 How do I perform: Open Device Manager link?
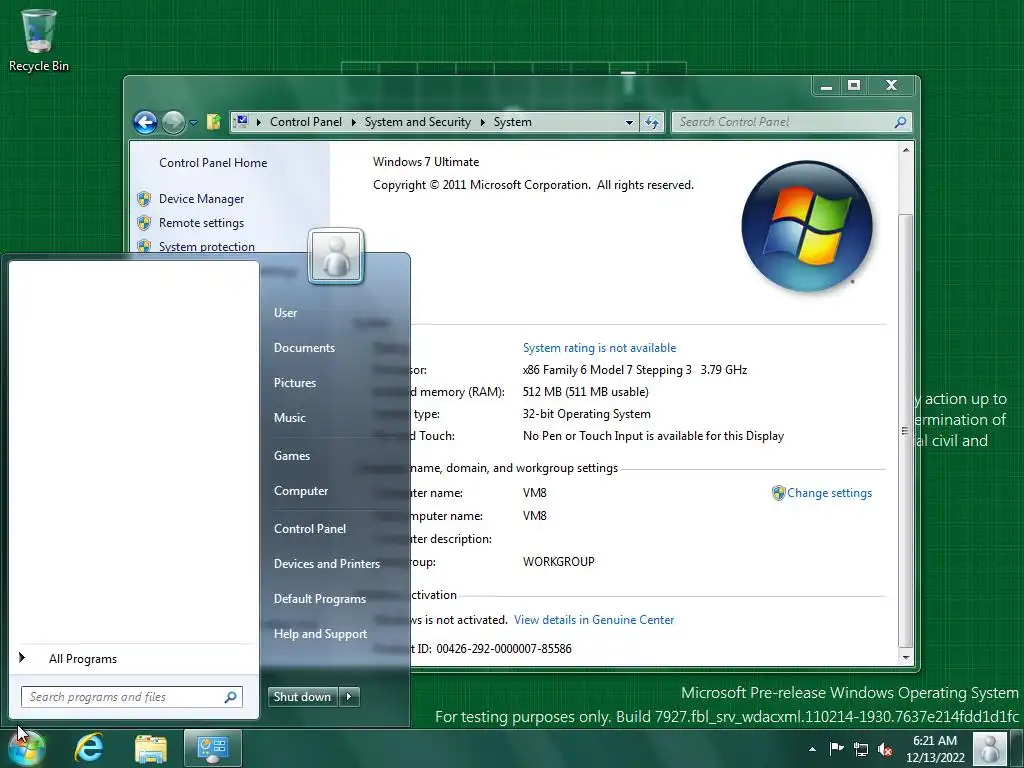(201, 199)
